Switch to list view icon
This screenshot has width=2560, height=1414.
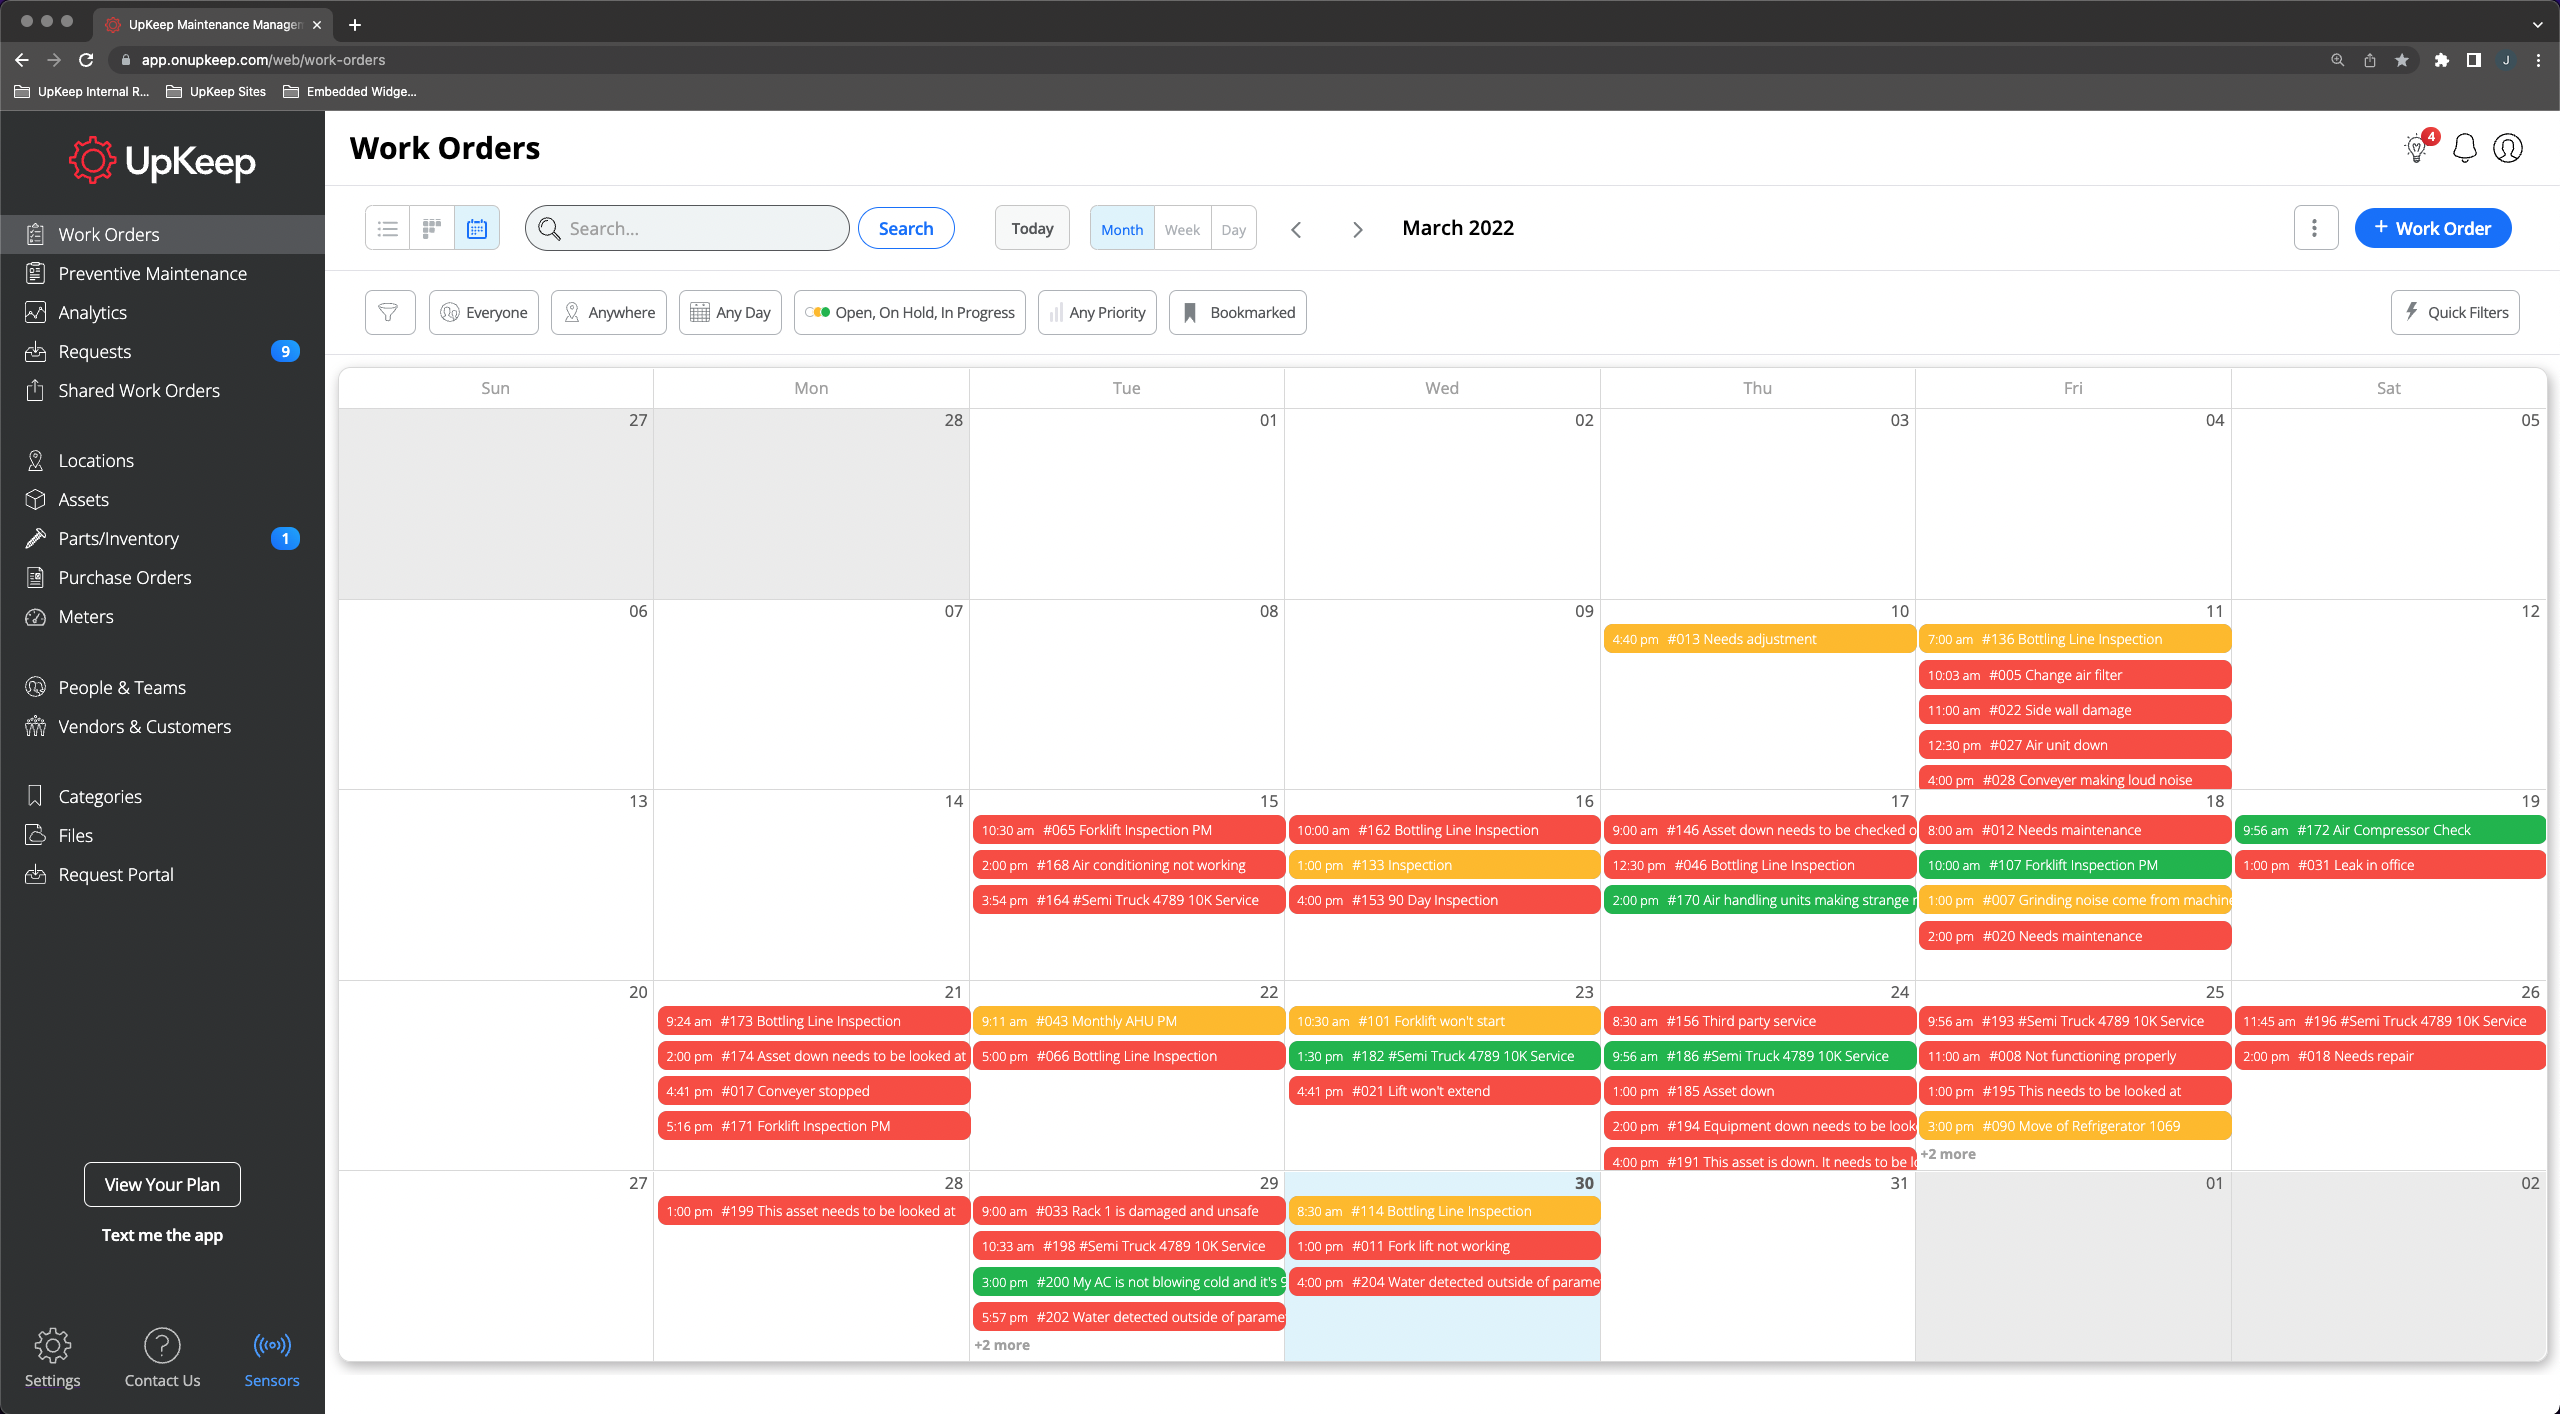point(388,229)
